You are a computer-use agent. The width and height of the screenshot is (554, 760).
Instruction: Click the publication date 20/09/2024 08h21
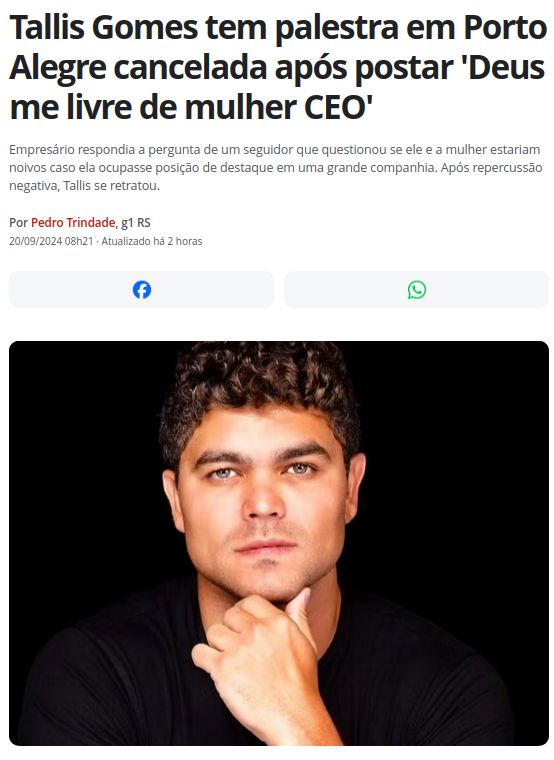point(51,241)
